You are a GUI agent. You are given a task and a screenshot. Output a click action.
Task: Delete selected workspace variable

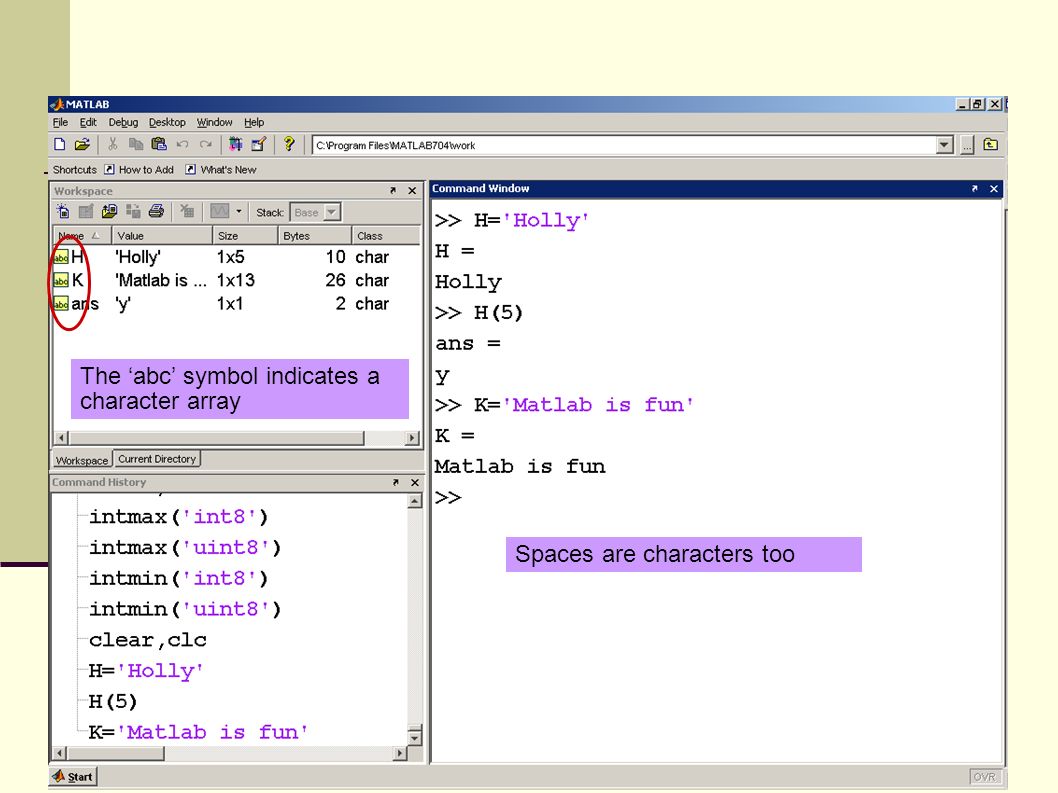pos(187,212)
